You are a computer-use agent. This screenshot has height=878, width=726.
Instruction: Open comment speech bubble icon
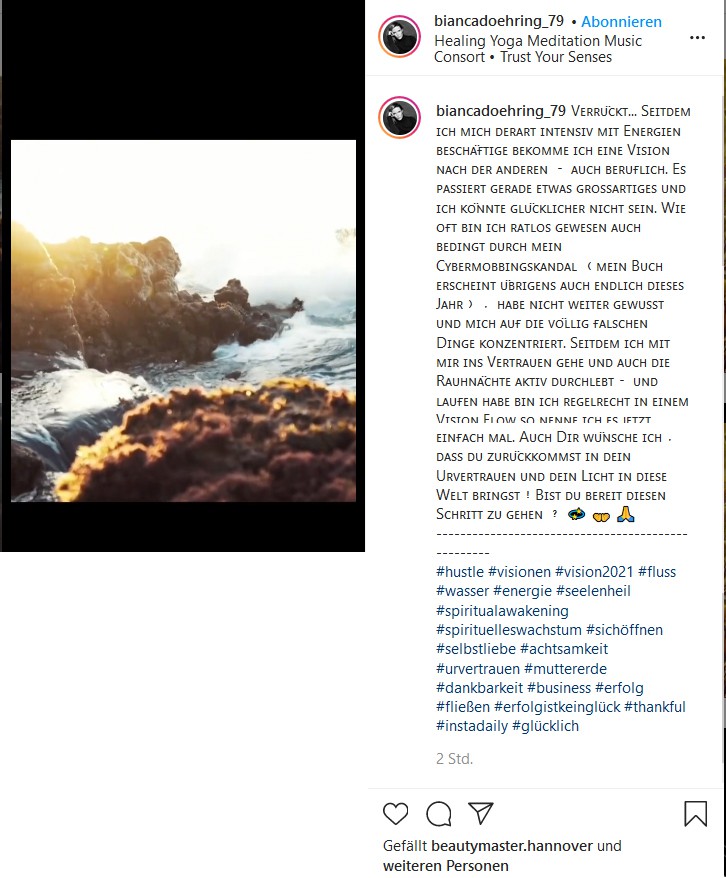point(438,814)
